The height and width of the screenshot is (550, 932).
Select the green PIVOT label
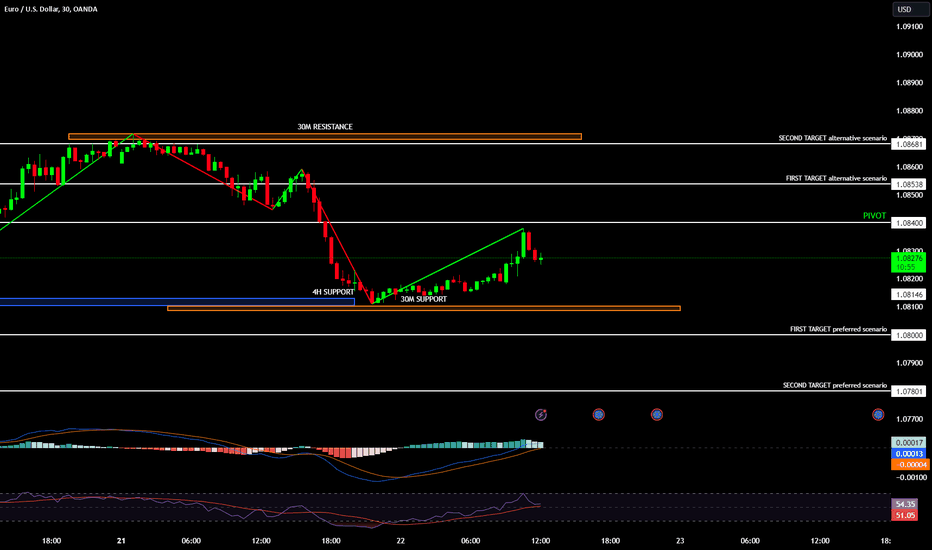pos(874,216)
